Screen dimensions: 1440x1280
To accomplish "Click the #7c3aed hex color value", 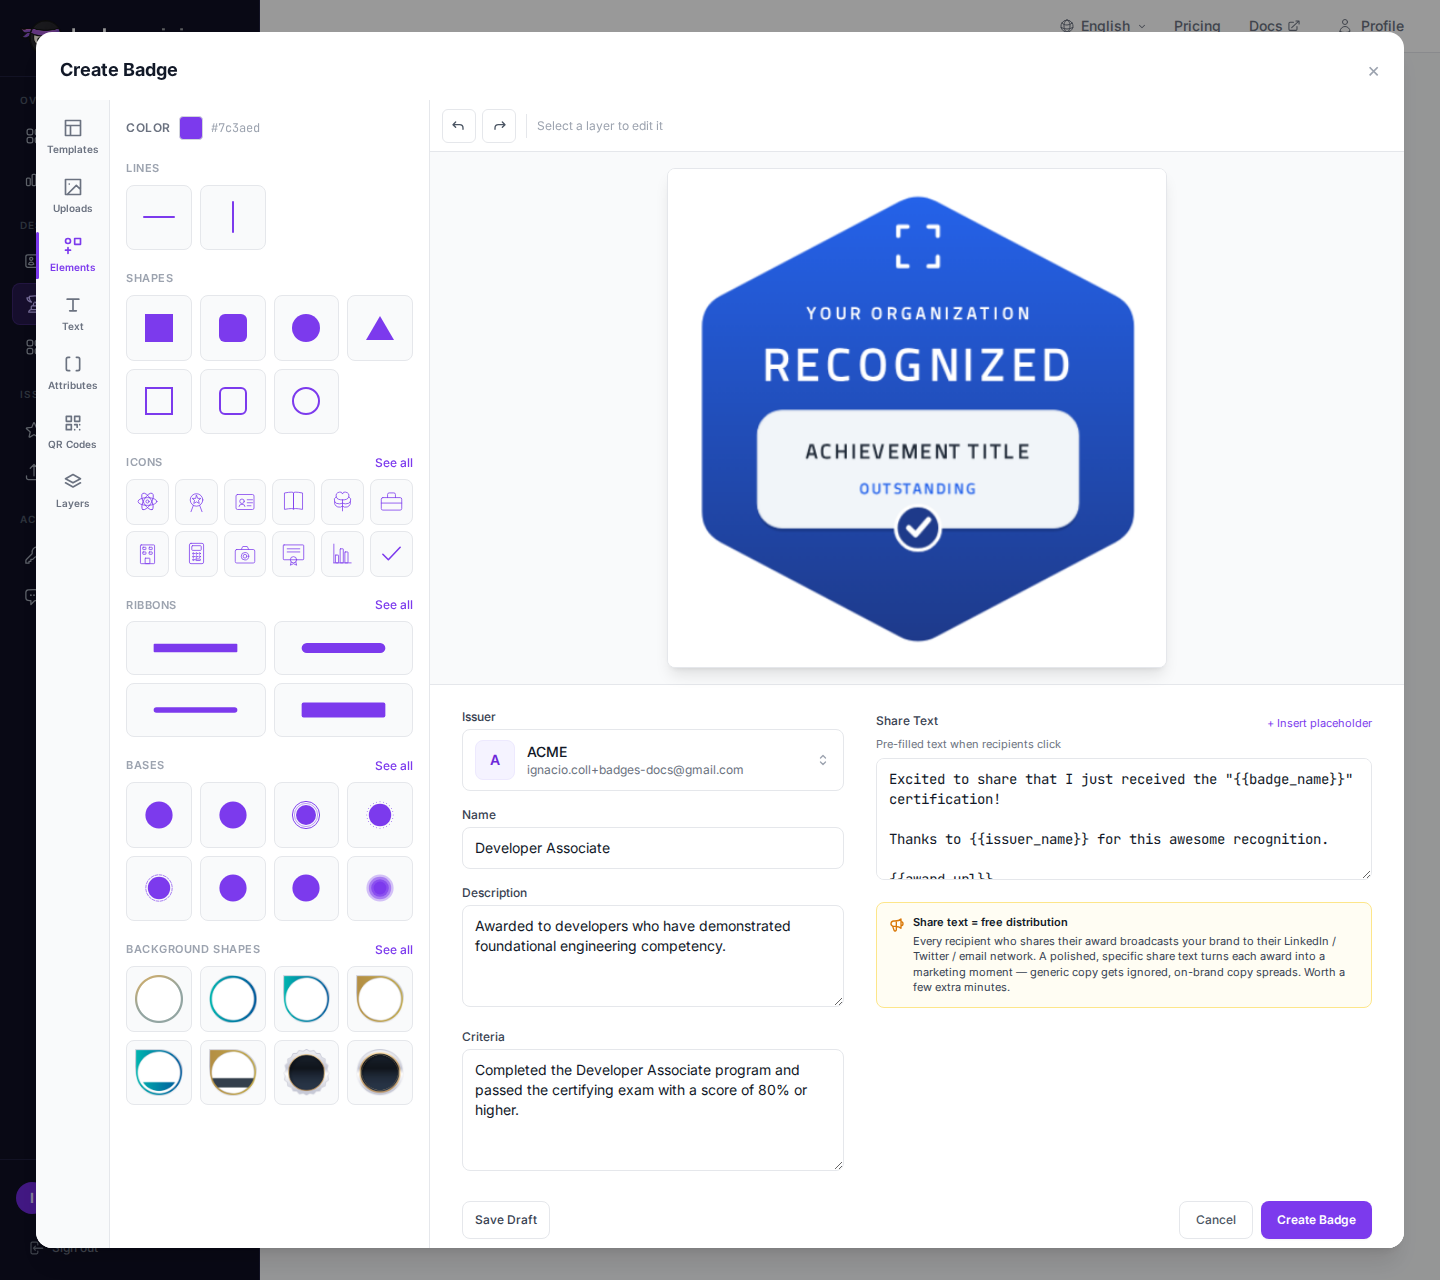I will [x=235, y=128].
